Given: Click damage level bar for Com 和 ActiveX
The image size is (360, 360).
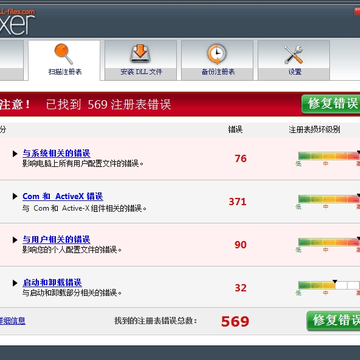Looking at the screenshot, I should (329, 199).
